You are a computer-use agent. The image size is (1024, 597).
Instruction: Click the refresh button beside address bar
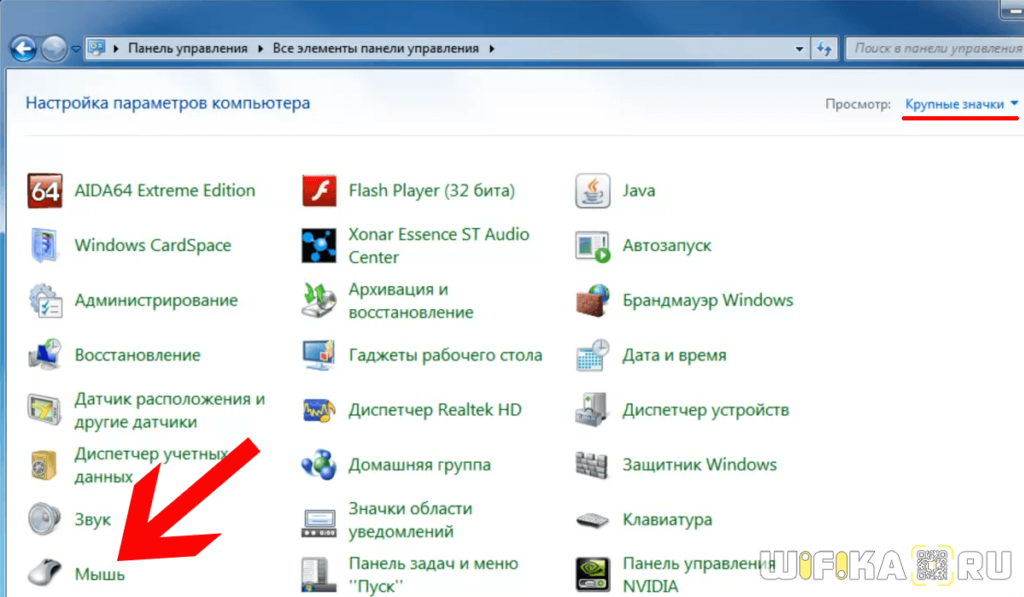pos(825,48)
